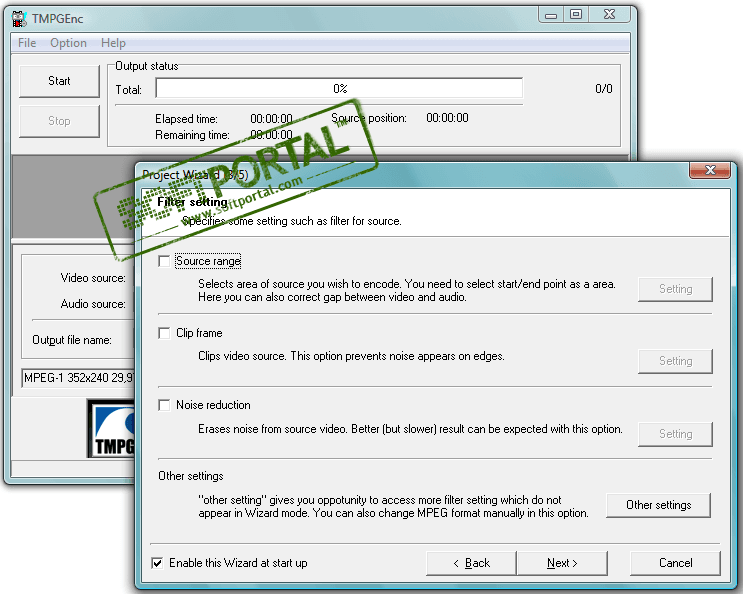743x594 pixels.
Task: Click Setting button for Clip frame
Action: (675, 361)
